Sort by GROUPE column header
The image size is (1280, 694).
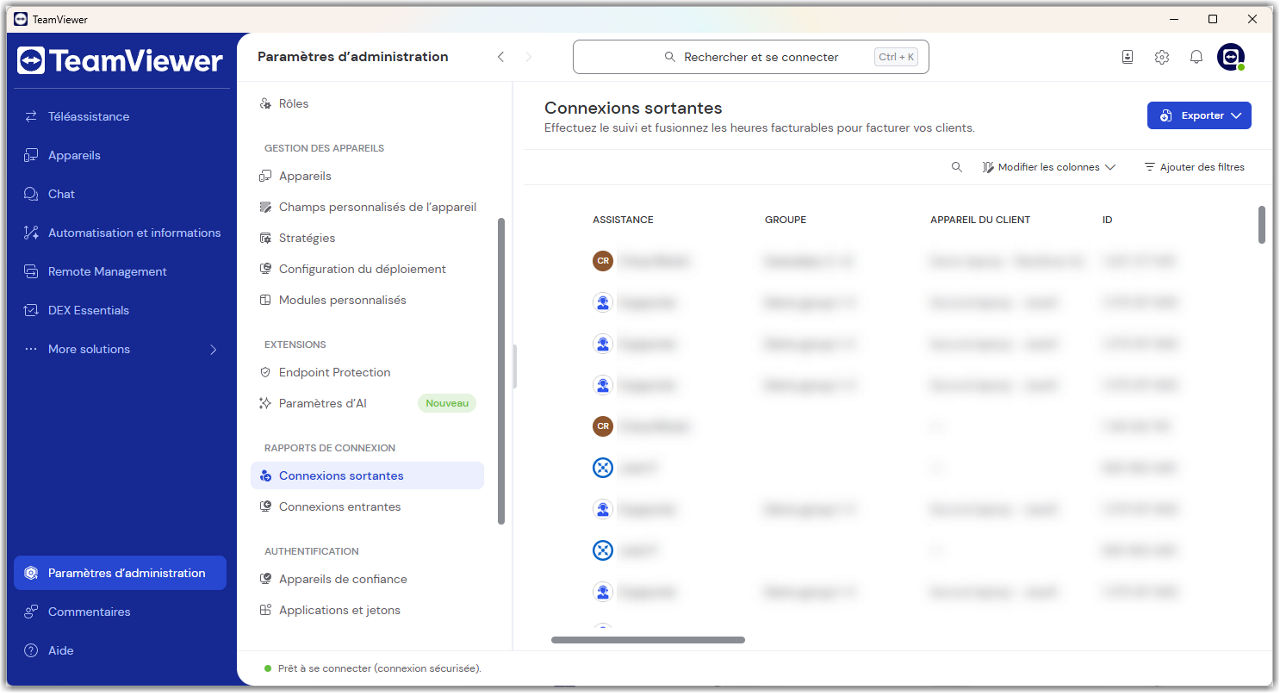pos(785,220)
